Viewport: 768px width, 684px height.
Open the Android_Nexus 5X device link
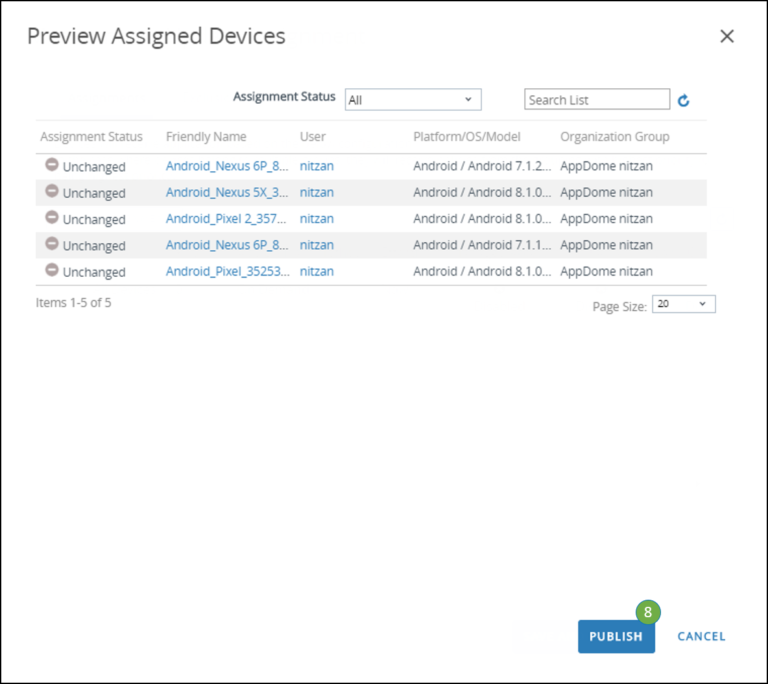pyautogui.click(x=227, y=192)
